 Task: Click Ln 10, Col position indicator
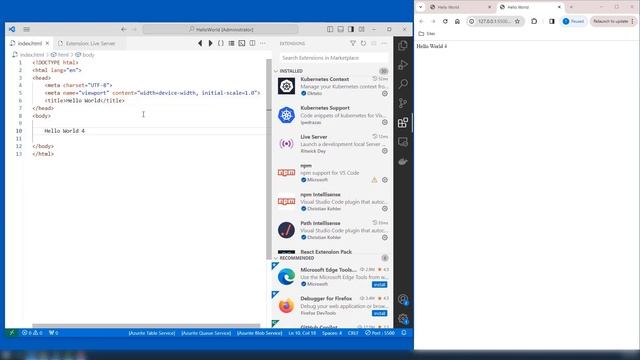302,333
